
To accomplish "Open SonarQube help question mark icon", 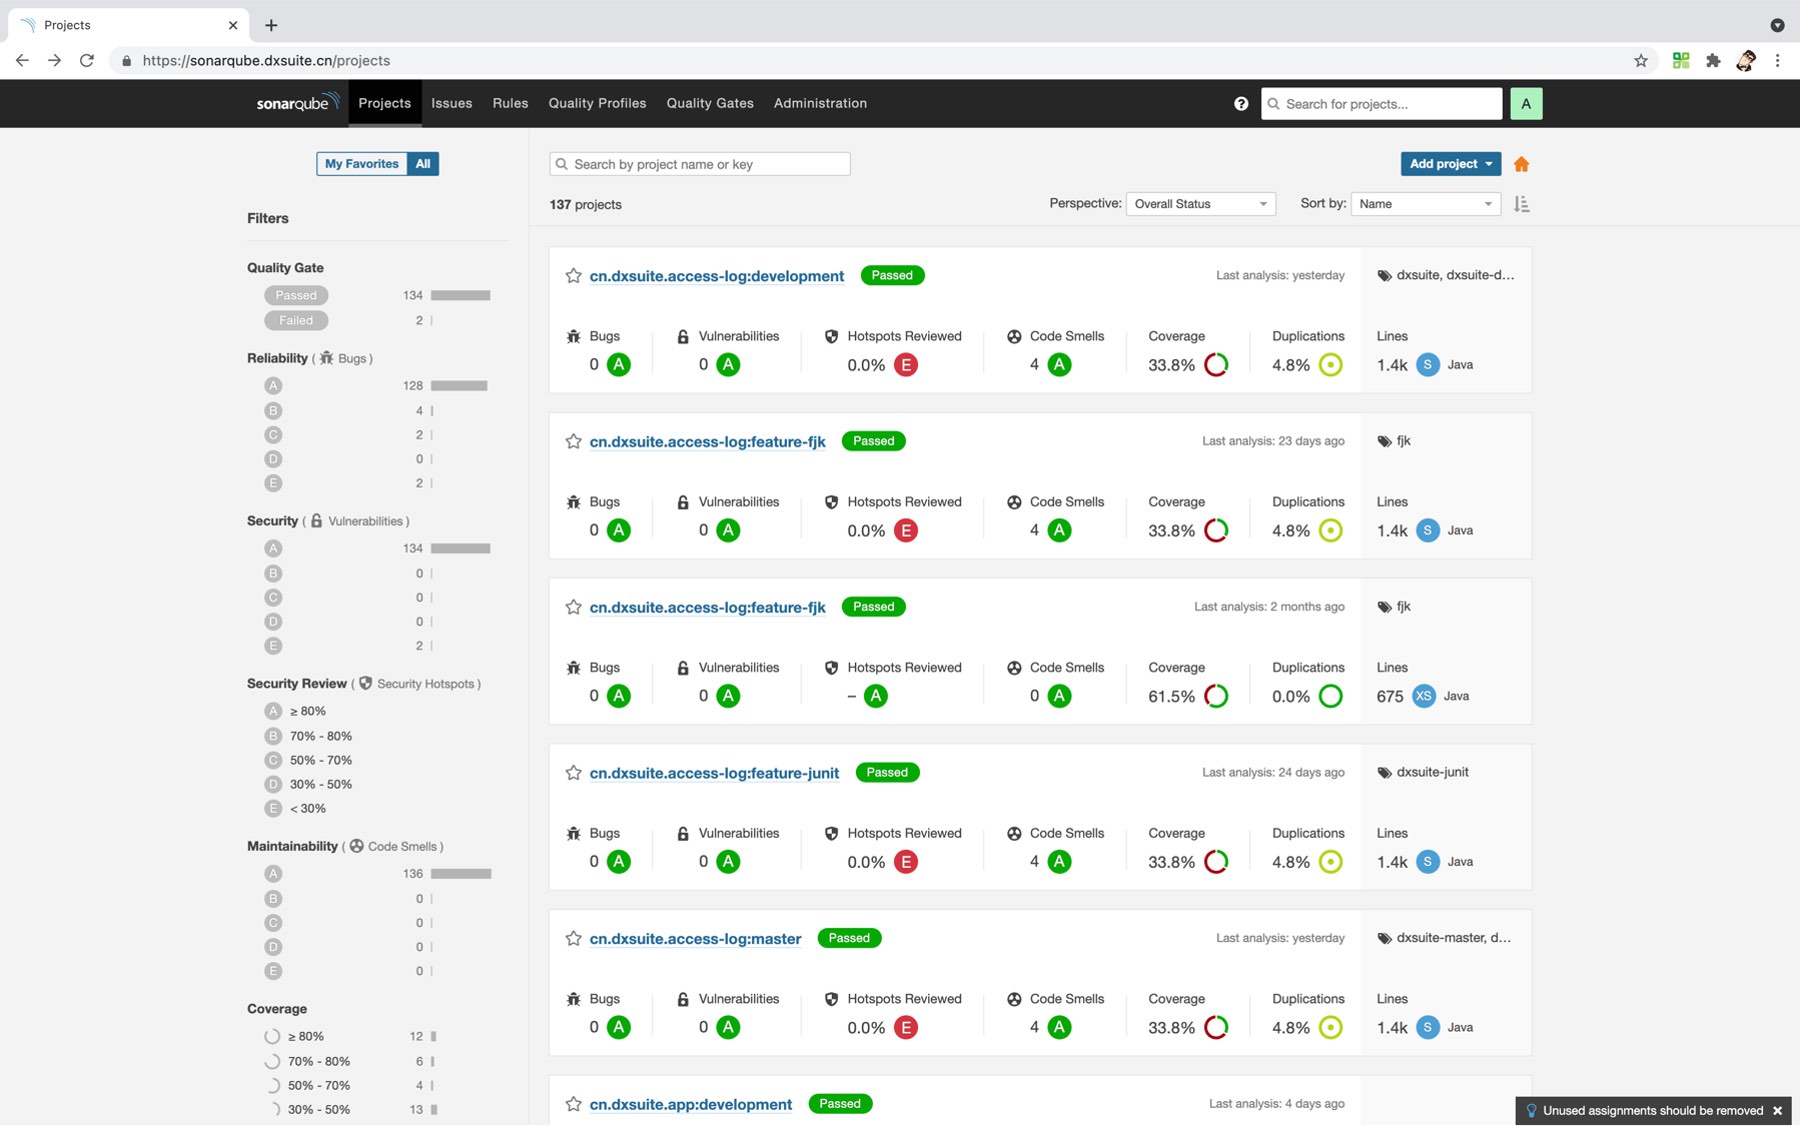I will click(x=1241, y=104).
